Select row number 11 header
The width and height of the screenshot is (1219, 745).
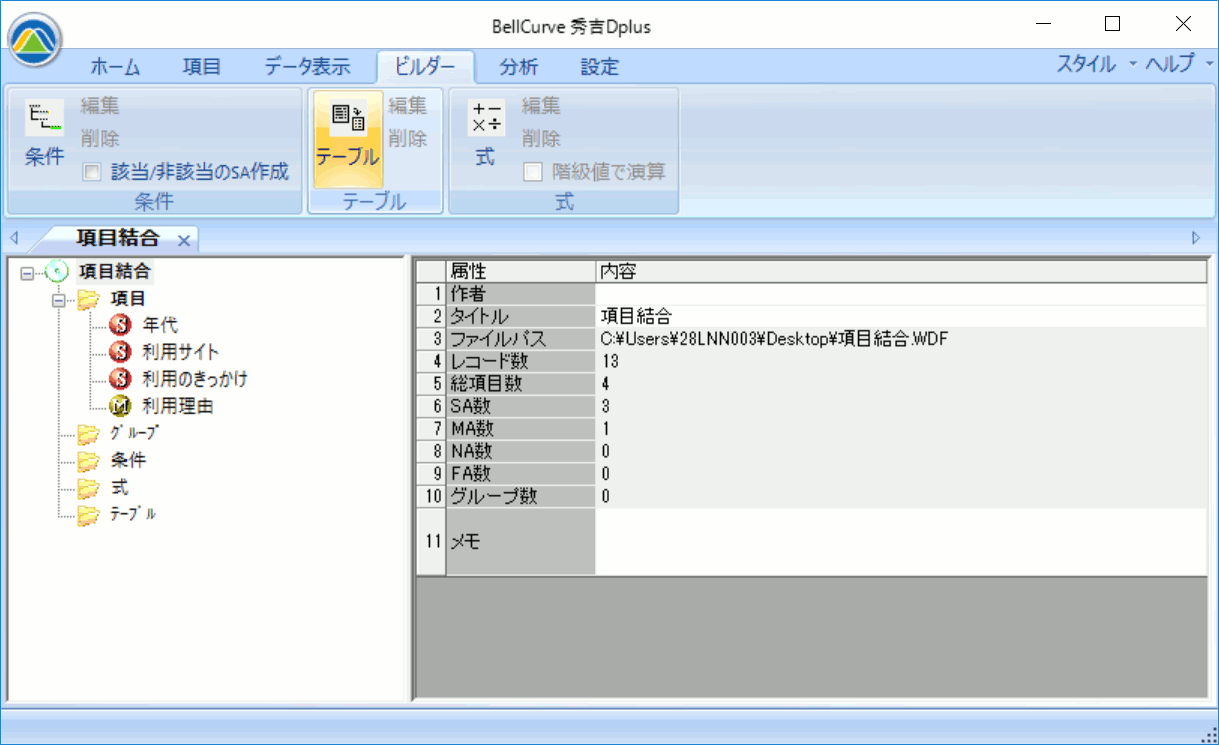(x=431, y=541)
